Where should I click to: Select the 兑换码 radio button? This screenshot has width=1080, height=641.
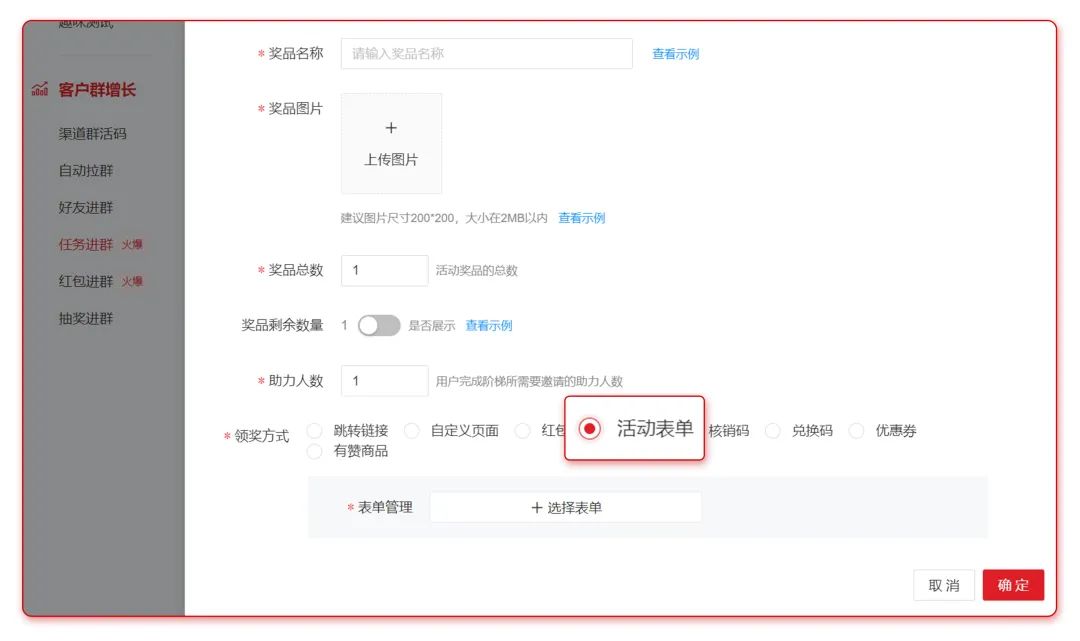773,430
